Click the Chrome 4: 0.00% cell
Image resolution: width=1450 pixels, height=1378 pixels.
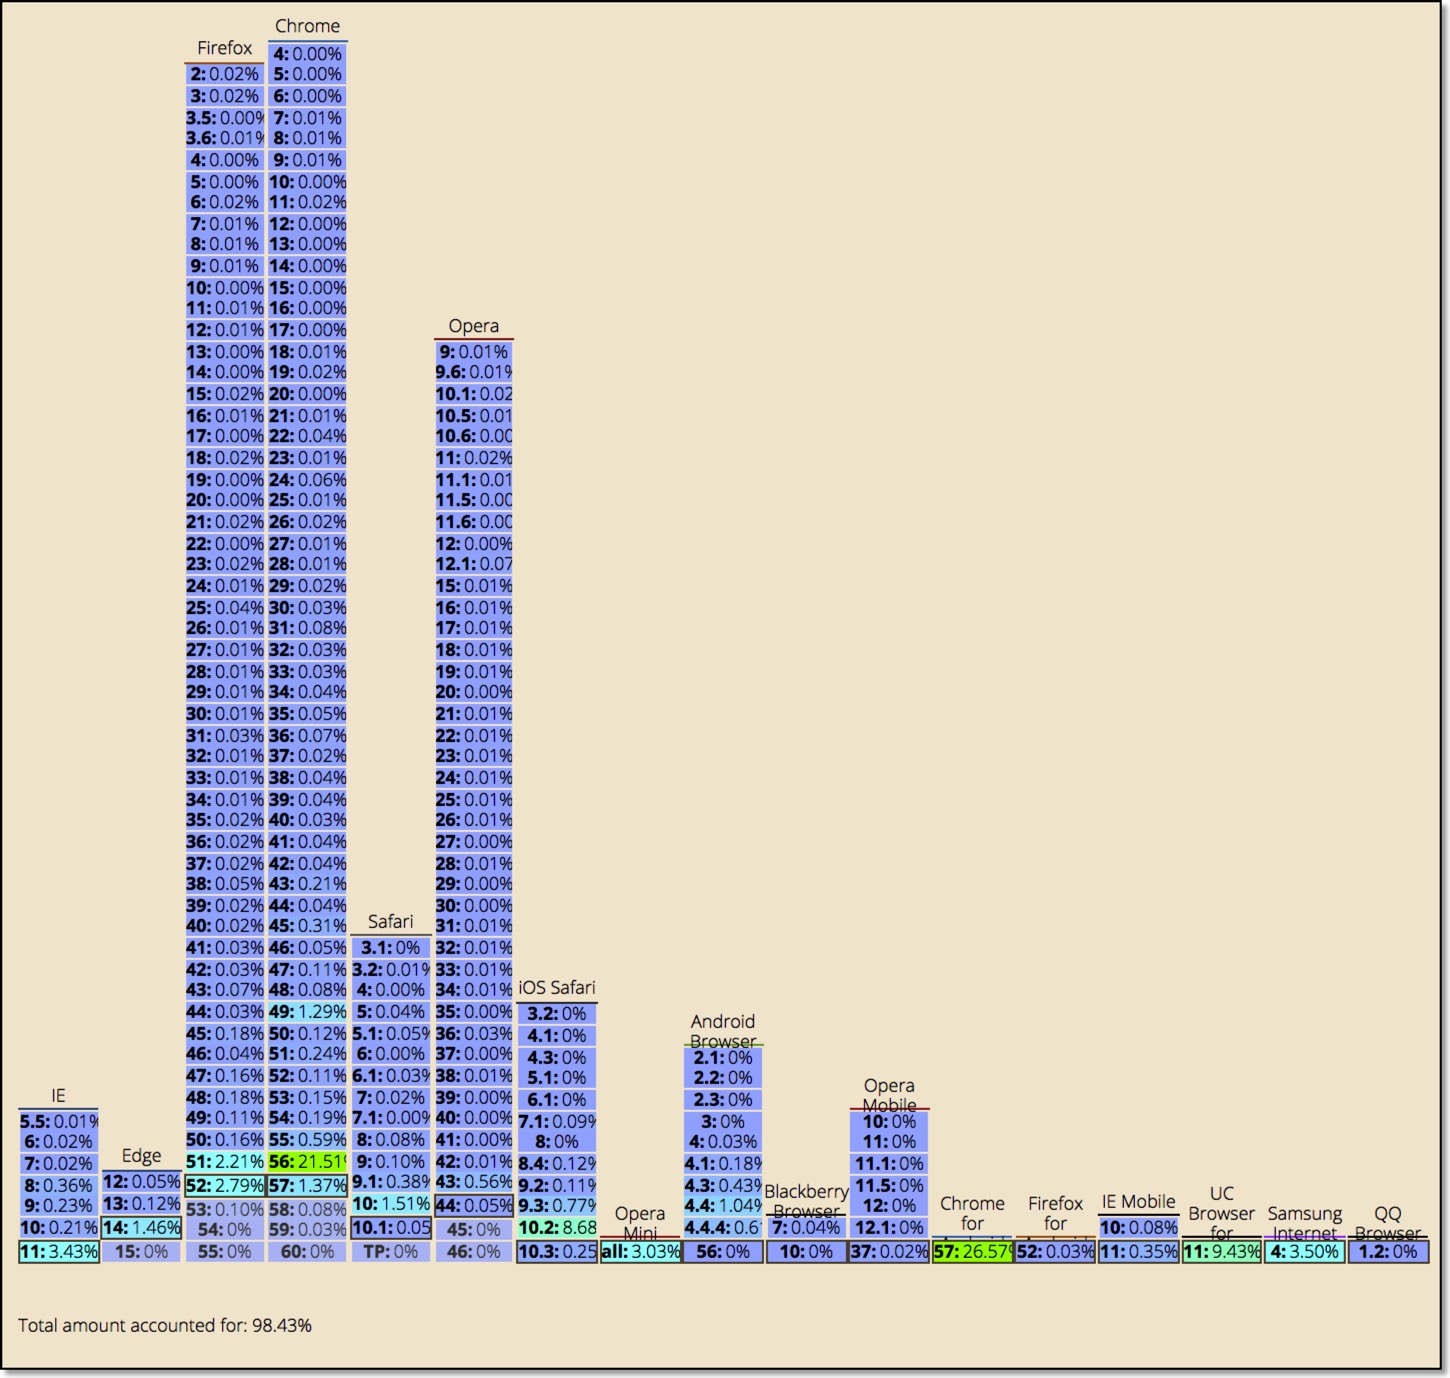(307, 54)
